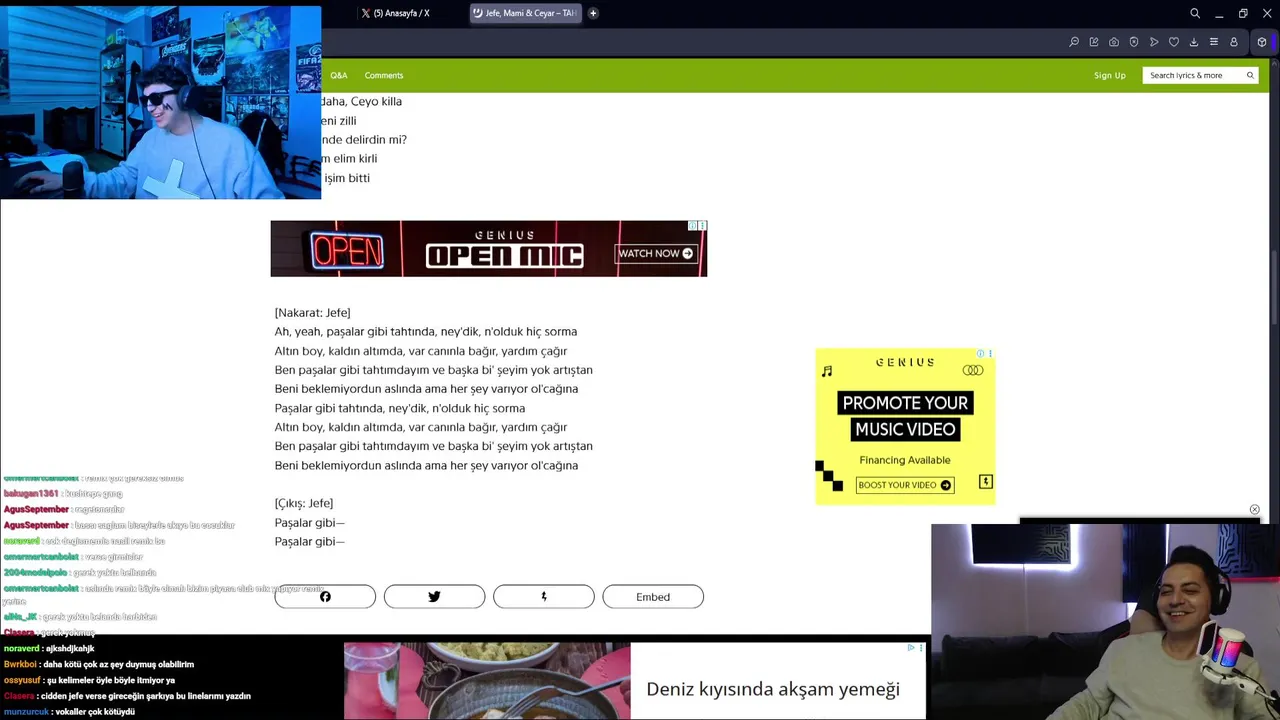Click WATCH NOW on Open Mic banner

655,253
